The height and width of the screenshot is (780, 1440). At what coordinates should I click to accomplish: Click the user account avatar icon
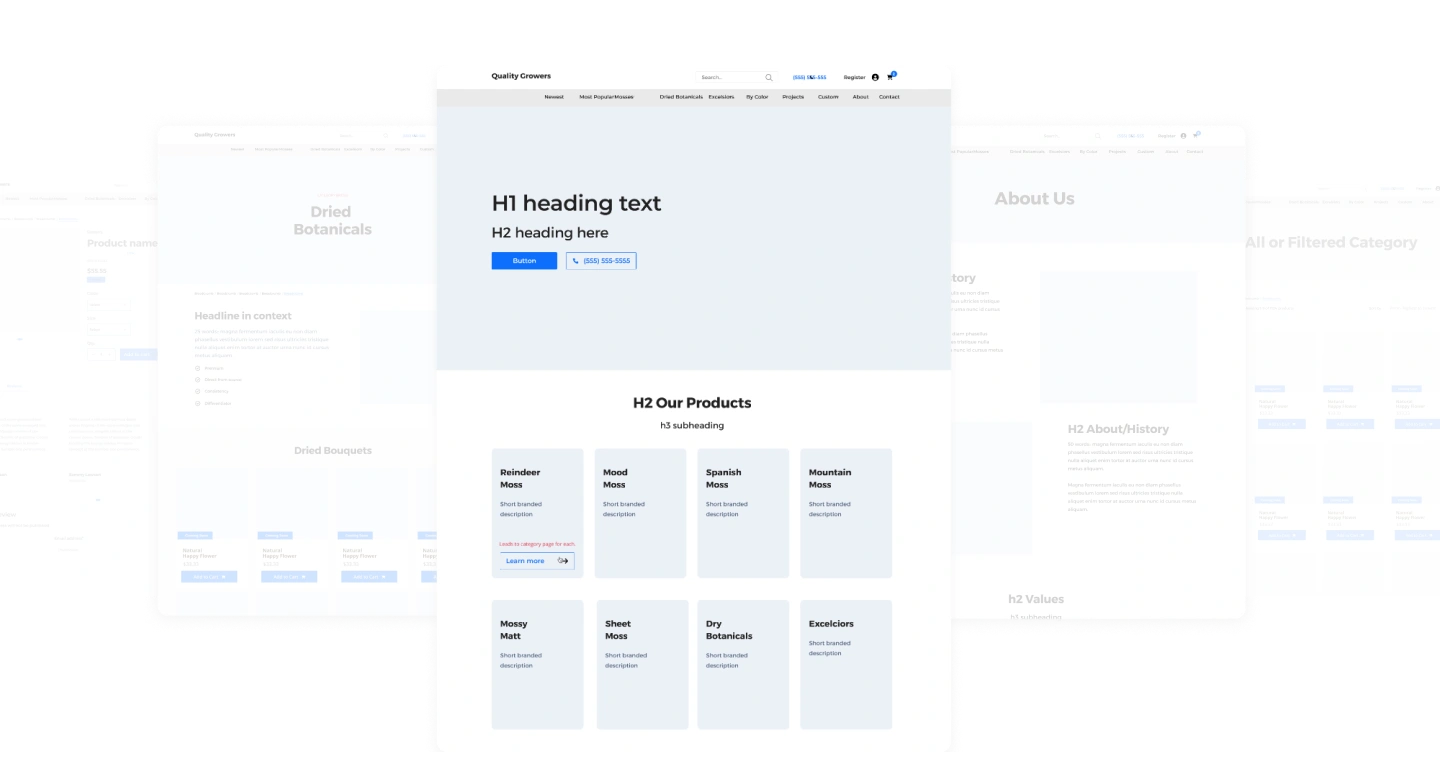pyautogui.click(x=875, y=77)
